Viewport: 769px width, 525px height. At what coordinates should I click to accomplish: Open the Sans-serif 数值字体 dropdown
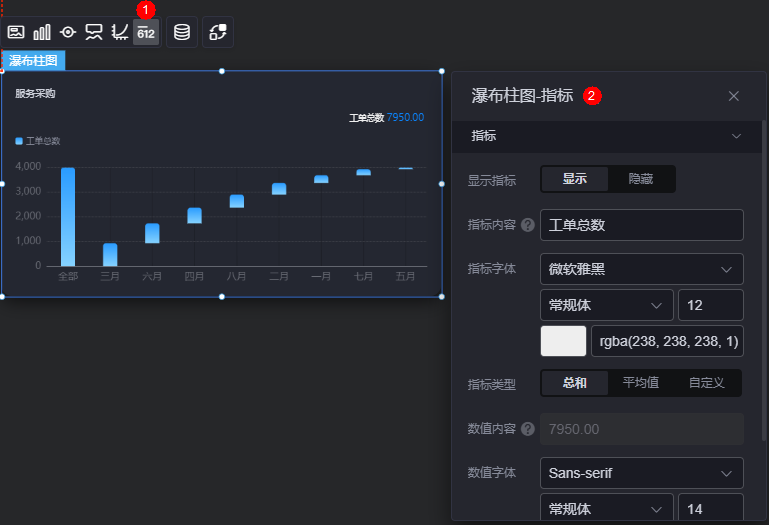point(641,473)
